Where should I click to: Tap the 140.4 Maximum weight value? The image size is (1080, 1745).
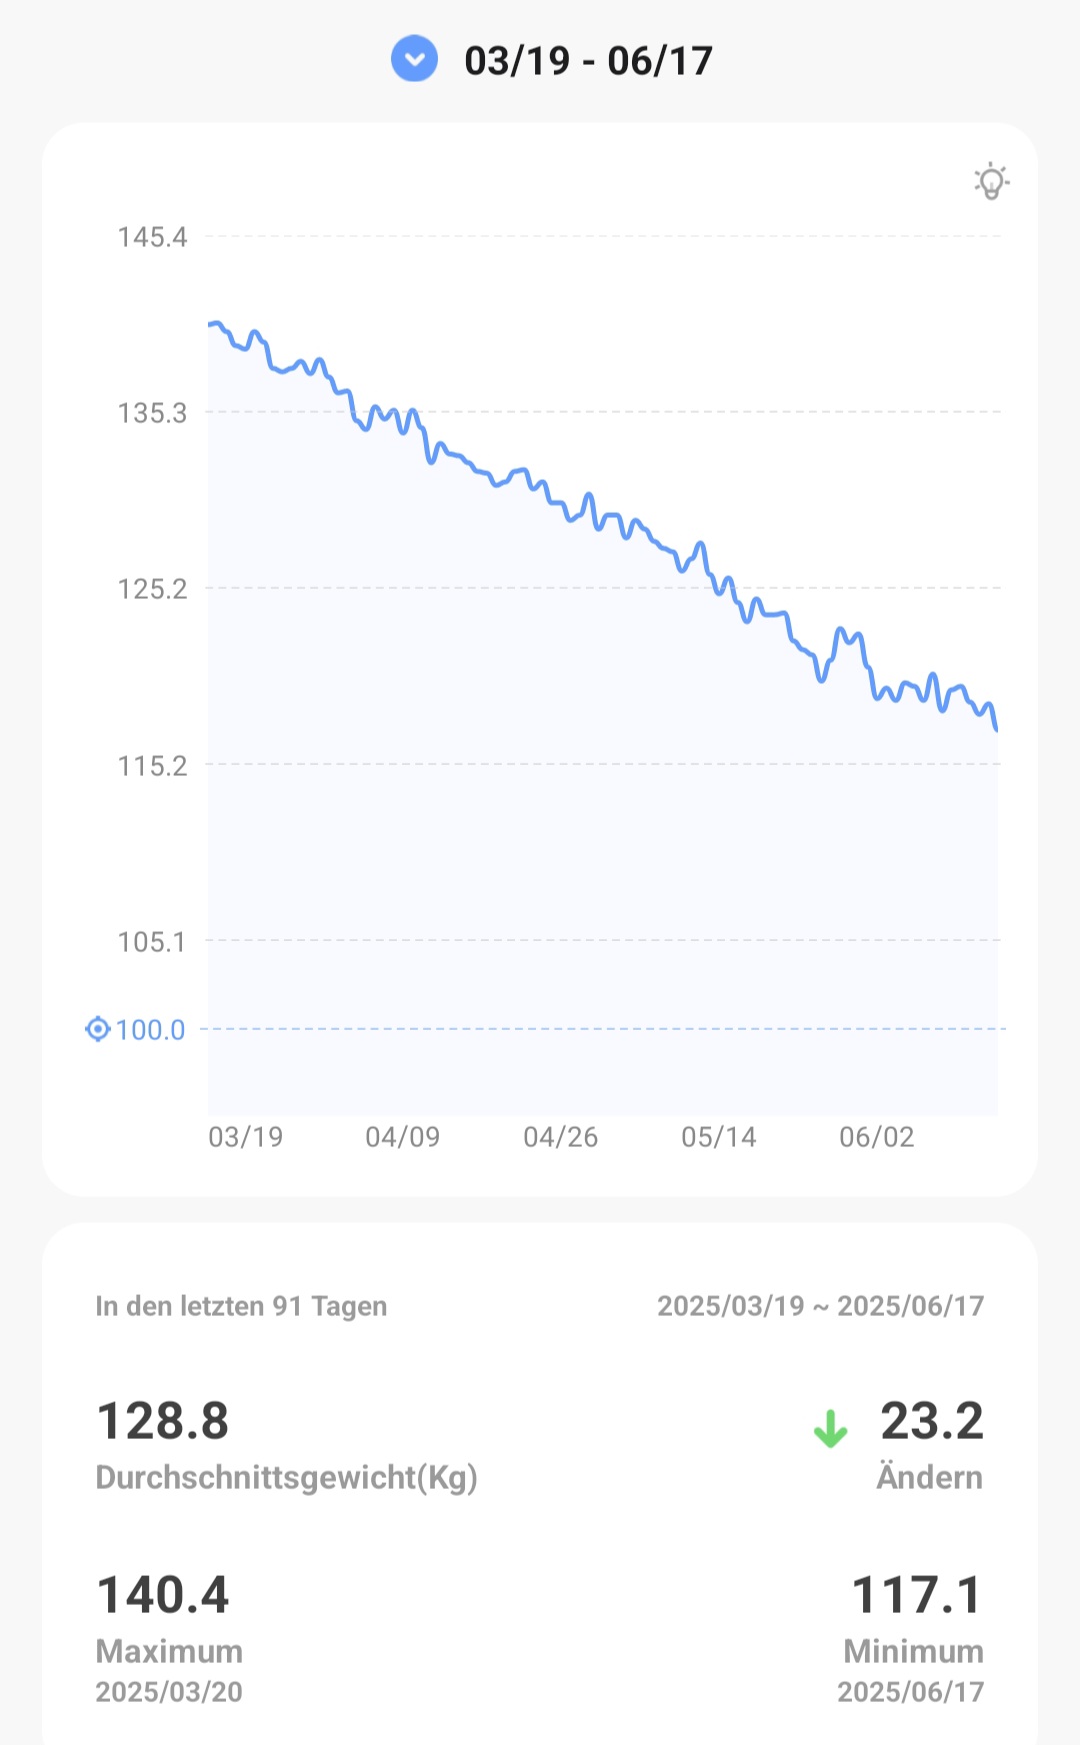pos(163,1595)
